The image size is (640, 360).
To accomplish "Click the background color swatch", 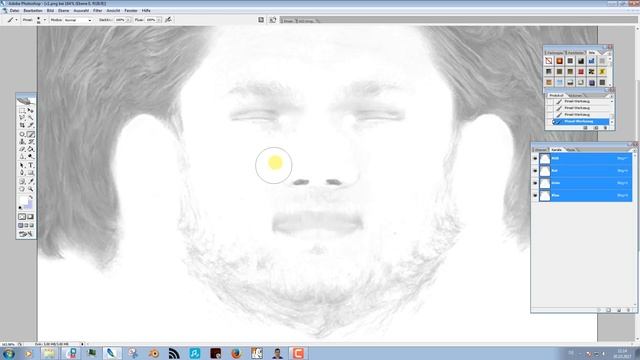I will click(29, 205).
